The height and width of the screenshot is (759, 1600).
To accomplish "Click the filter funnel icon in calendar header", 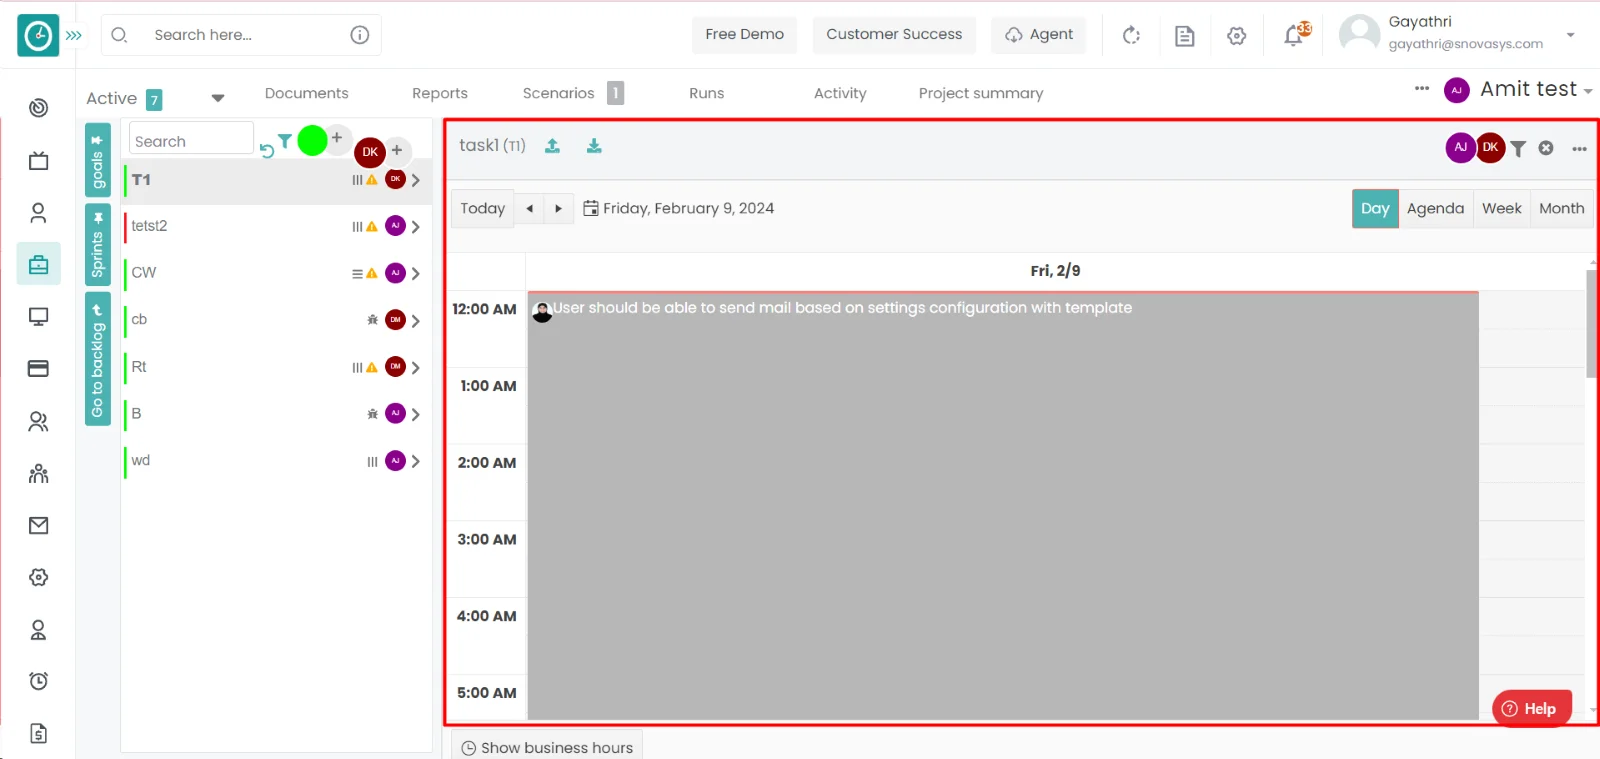I will tap(1518, 148).
